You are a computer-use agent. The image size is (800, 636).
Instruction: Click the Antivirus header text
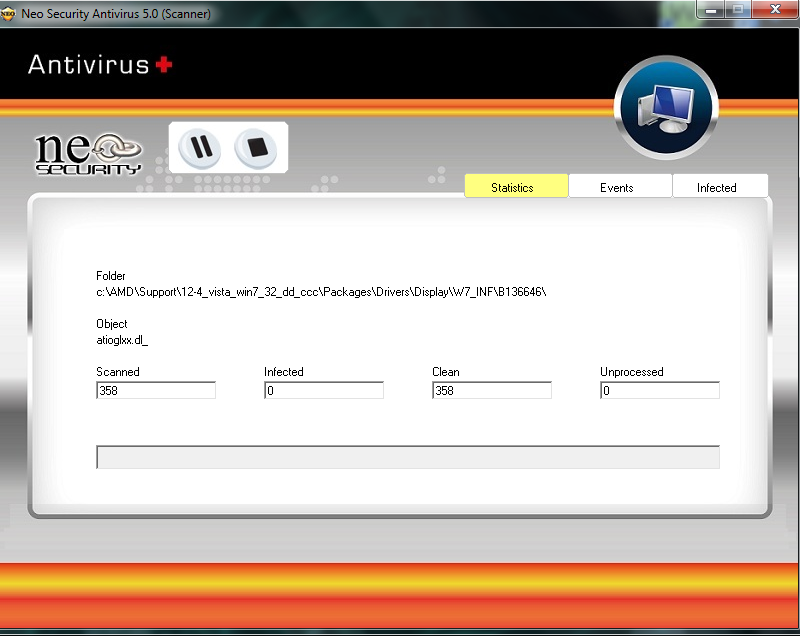(x=88, y=65)
